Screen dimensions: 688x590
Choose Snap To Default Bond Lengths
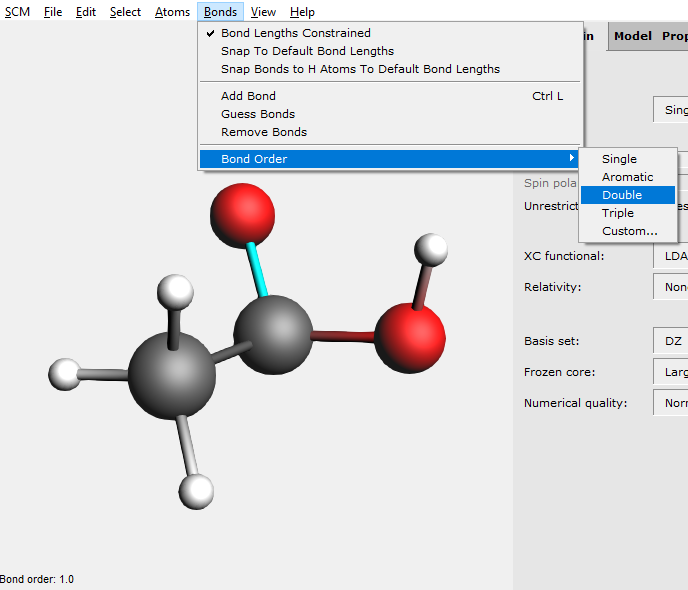tap(391, 51)
